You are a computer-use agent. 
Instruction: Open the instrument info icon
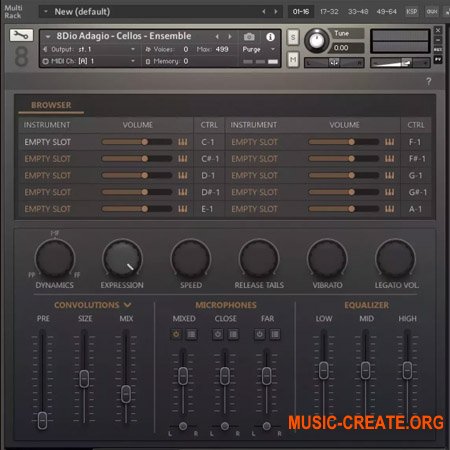pyautogui.click(x=270, y=36)
